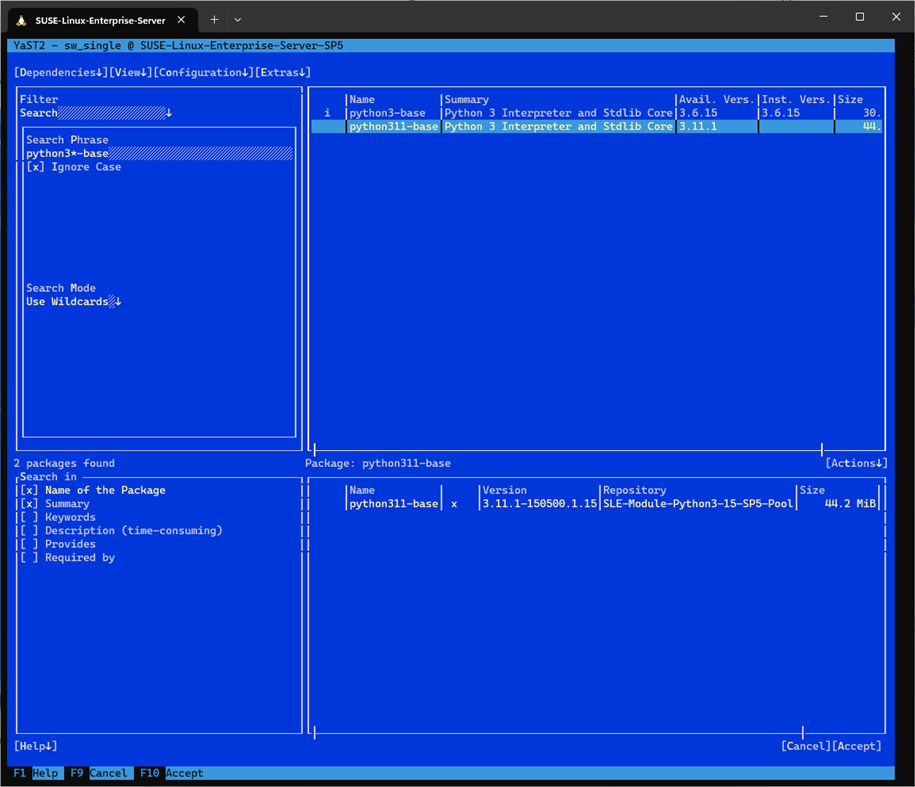Screen dimensions: 915x787
Task: Click SLE-Module-Python3-15-SP5-Pool repository cell
Action: coord(698,503)
